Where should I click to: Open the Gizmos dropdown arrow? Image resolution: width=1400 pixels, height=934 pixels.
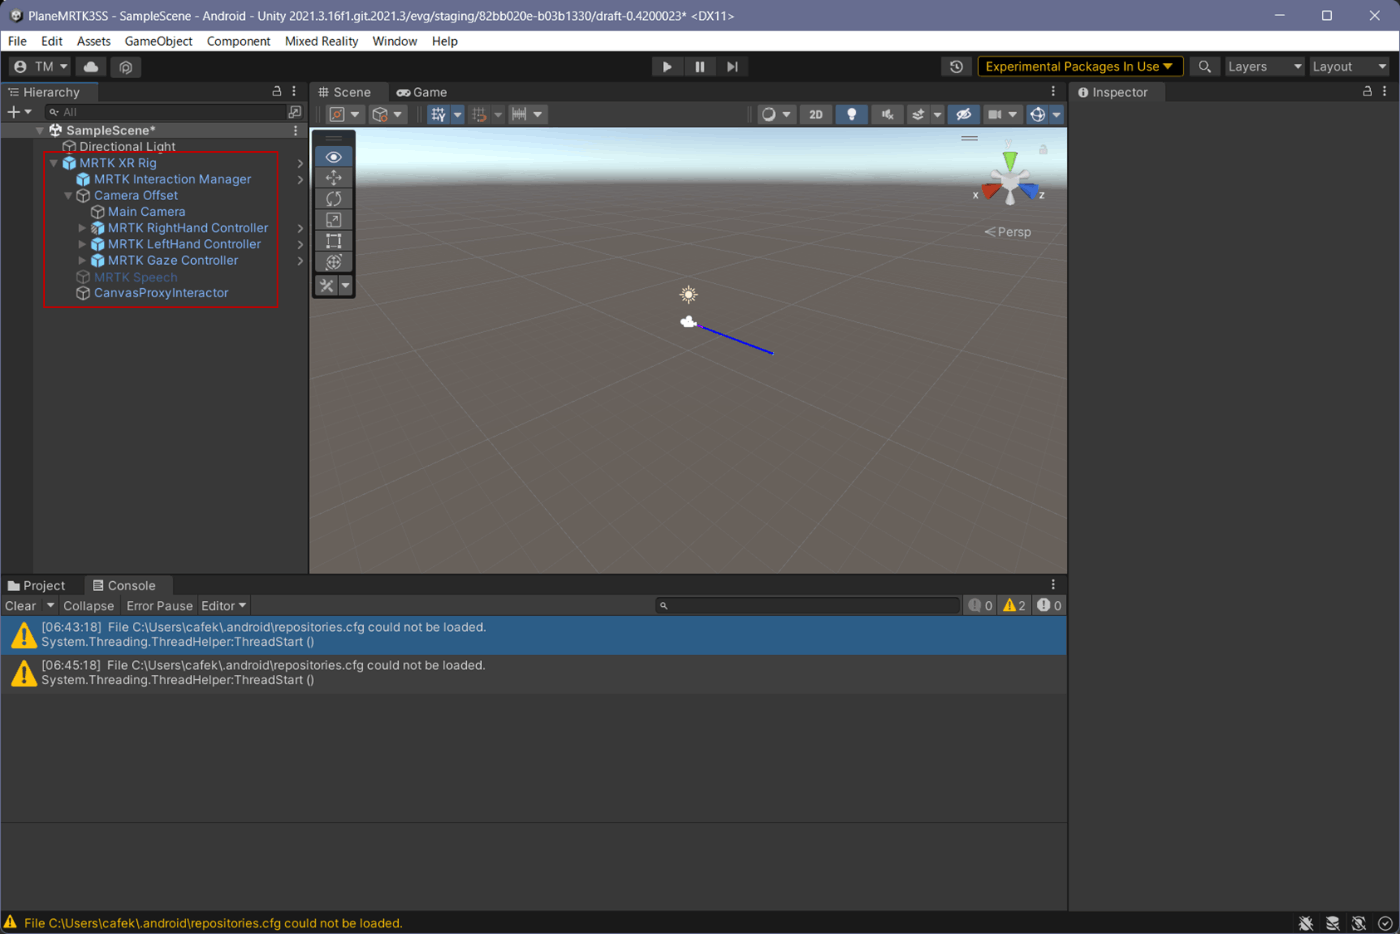pyautogui.click(x=1056, y=115)
